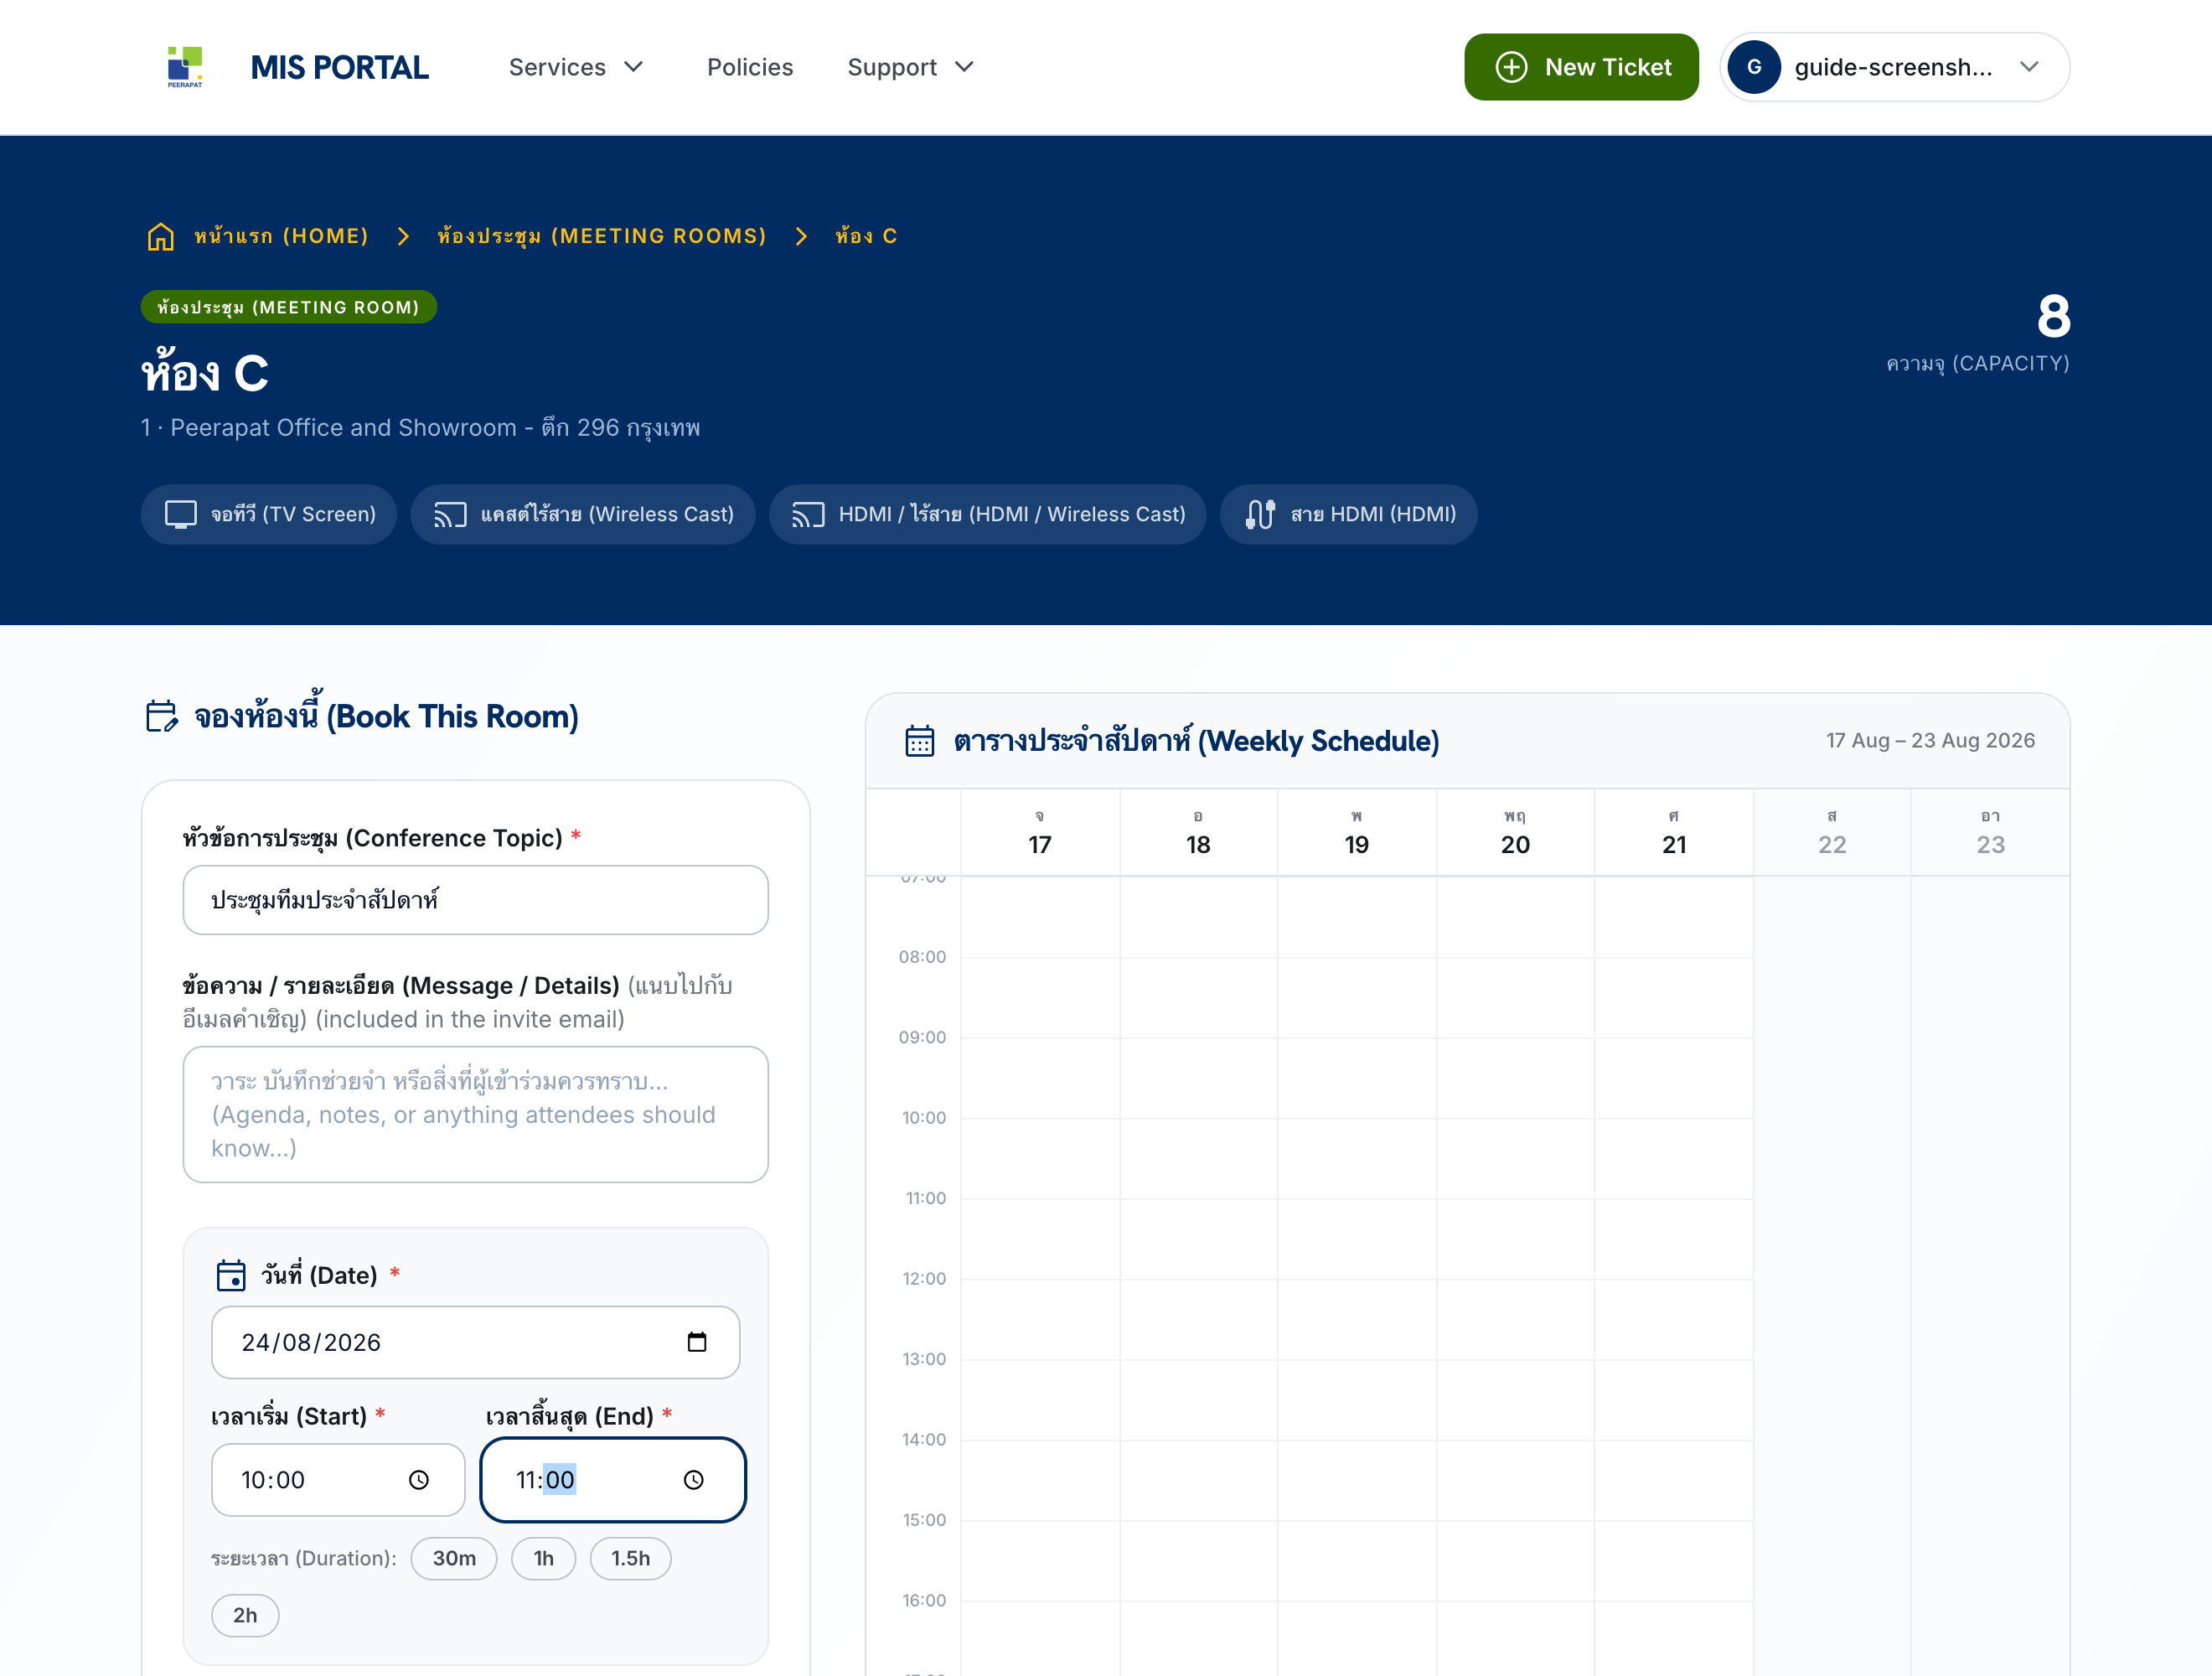2212x1676 pixels.
Task: Click the 10:00 time label in schedule
Action: (924, 1118)
